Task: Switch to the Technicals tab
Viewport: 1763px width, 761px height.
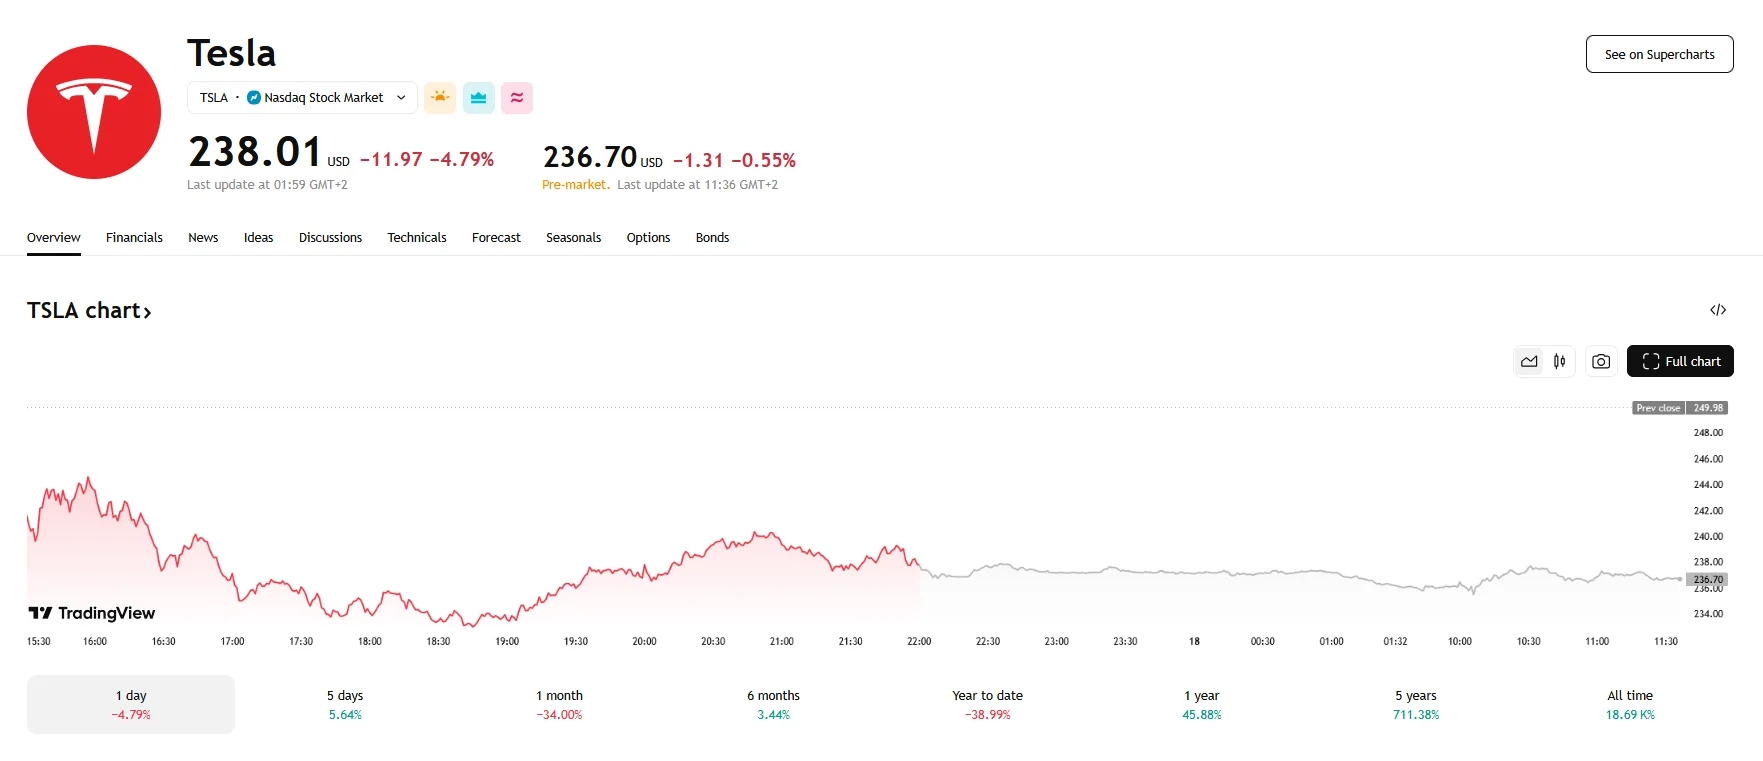Action: tap(416, 238)
